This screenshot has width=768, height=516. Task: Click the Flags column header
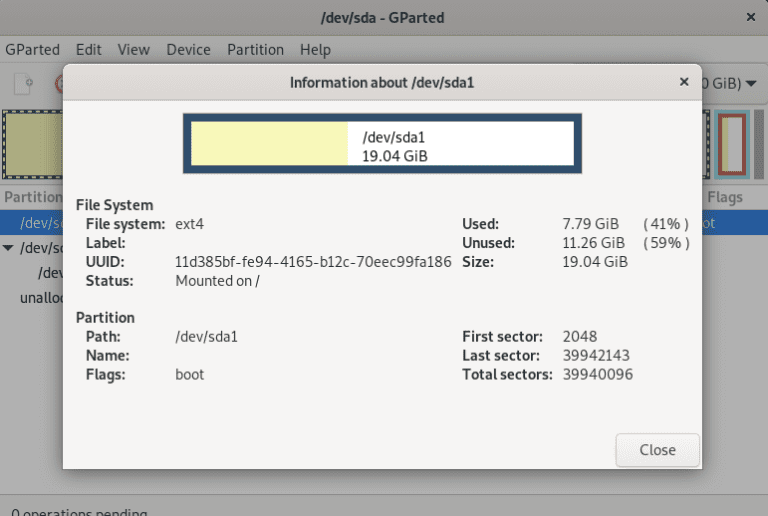(725, 197)
